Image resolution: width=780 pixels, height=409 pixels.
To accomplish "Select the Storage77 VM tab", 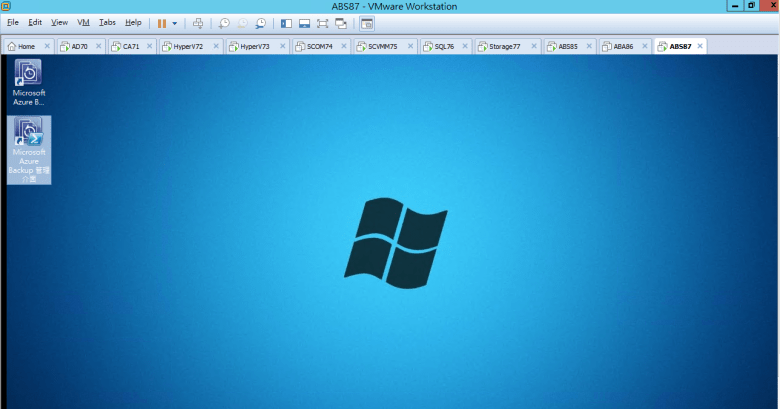I will click(502, 46).
